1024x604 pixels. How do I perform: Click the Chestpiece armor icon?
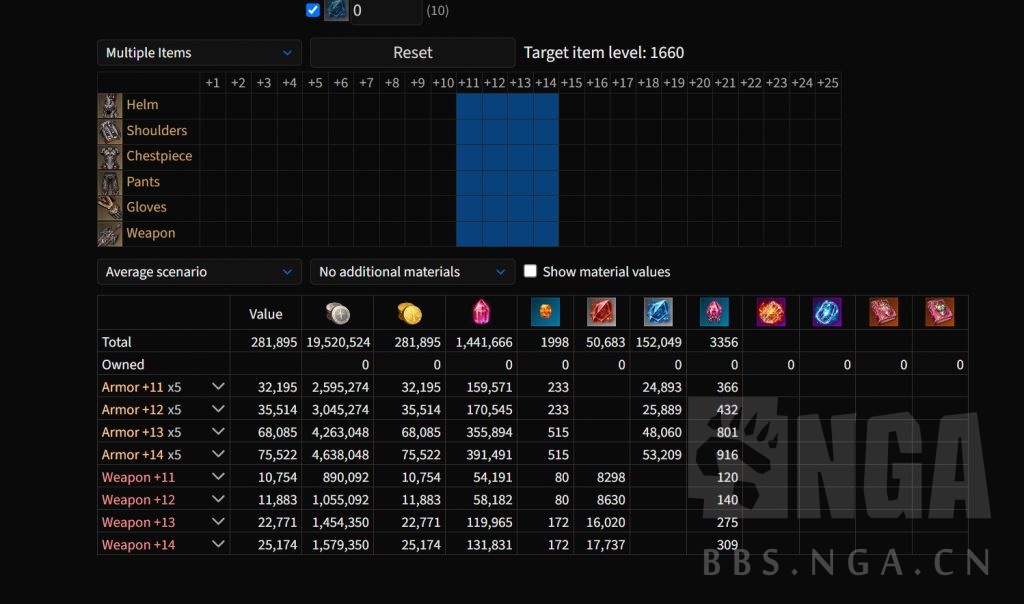point(110,157)
